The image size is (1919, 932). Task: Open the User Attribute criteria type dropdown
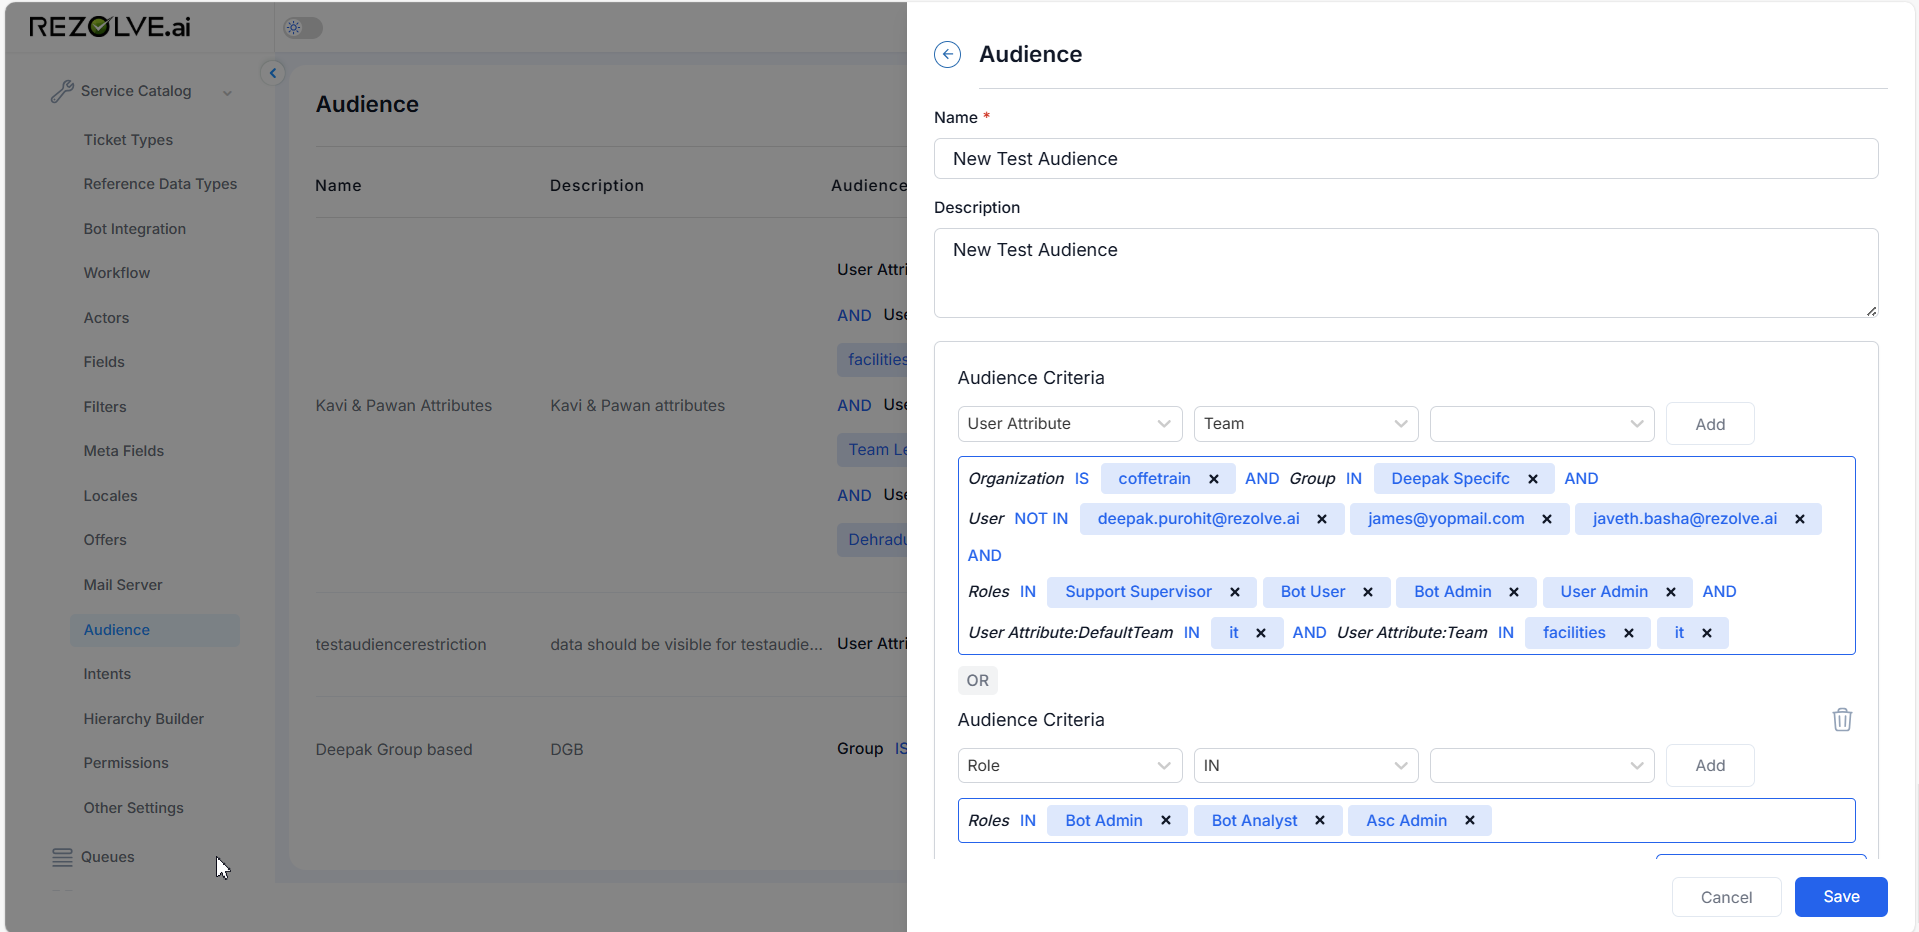click(x=1070, y=424)
